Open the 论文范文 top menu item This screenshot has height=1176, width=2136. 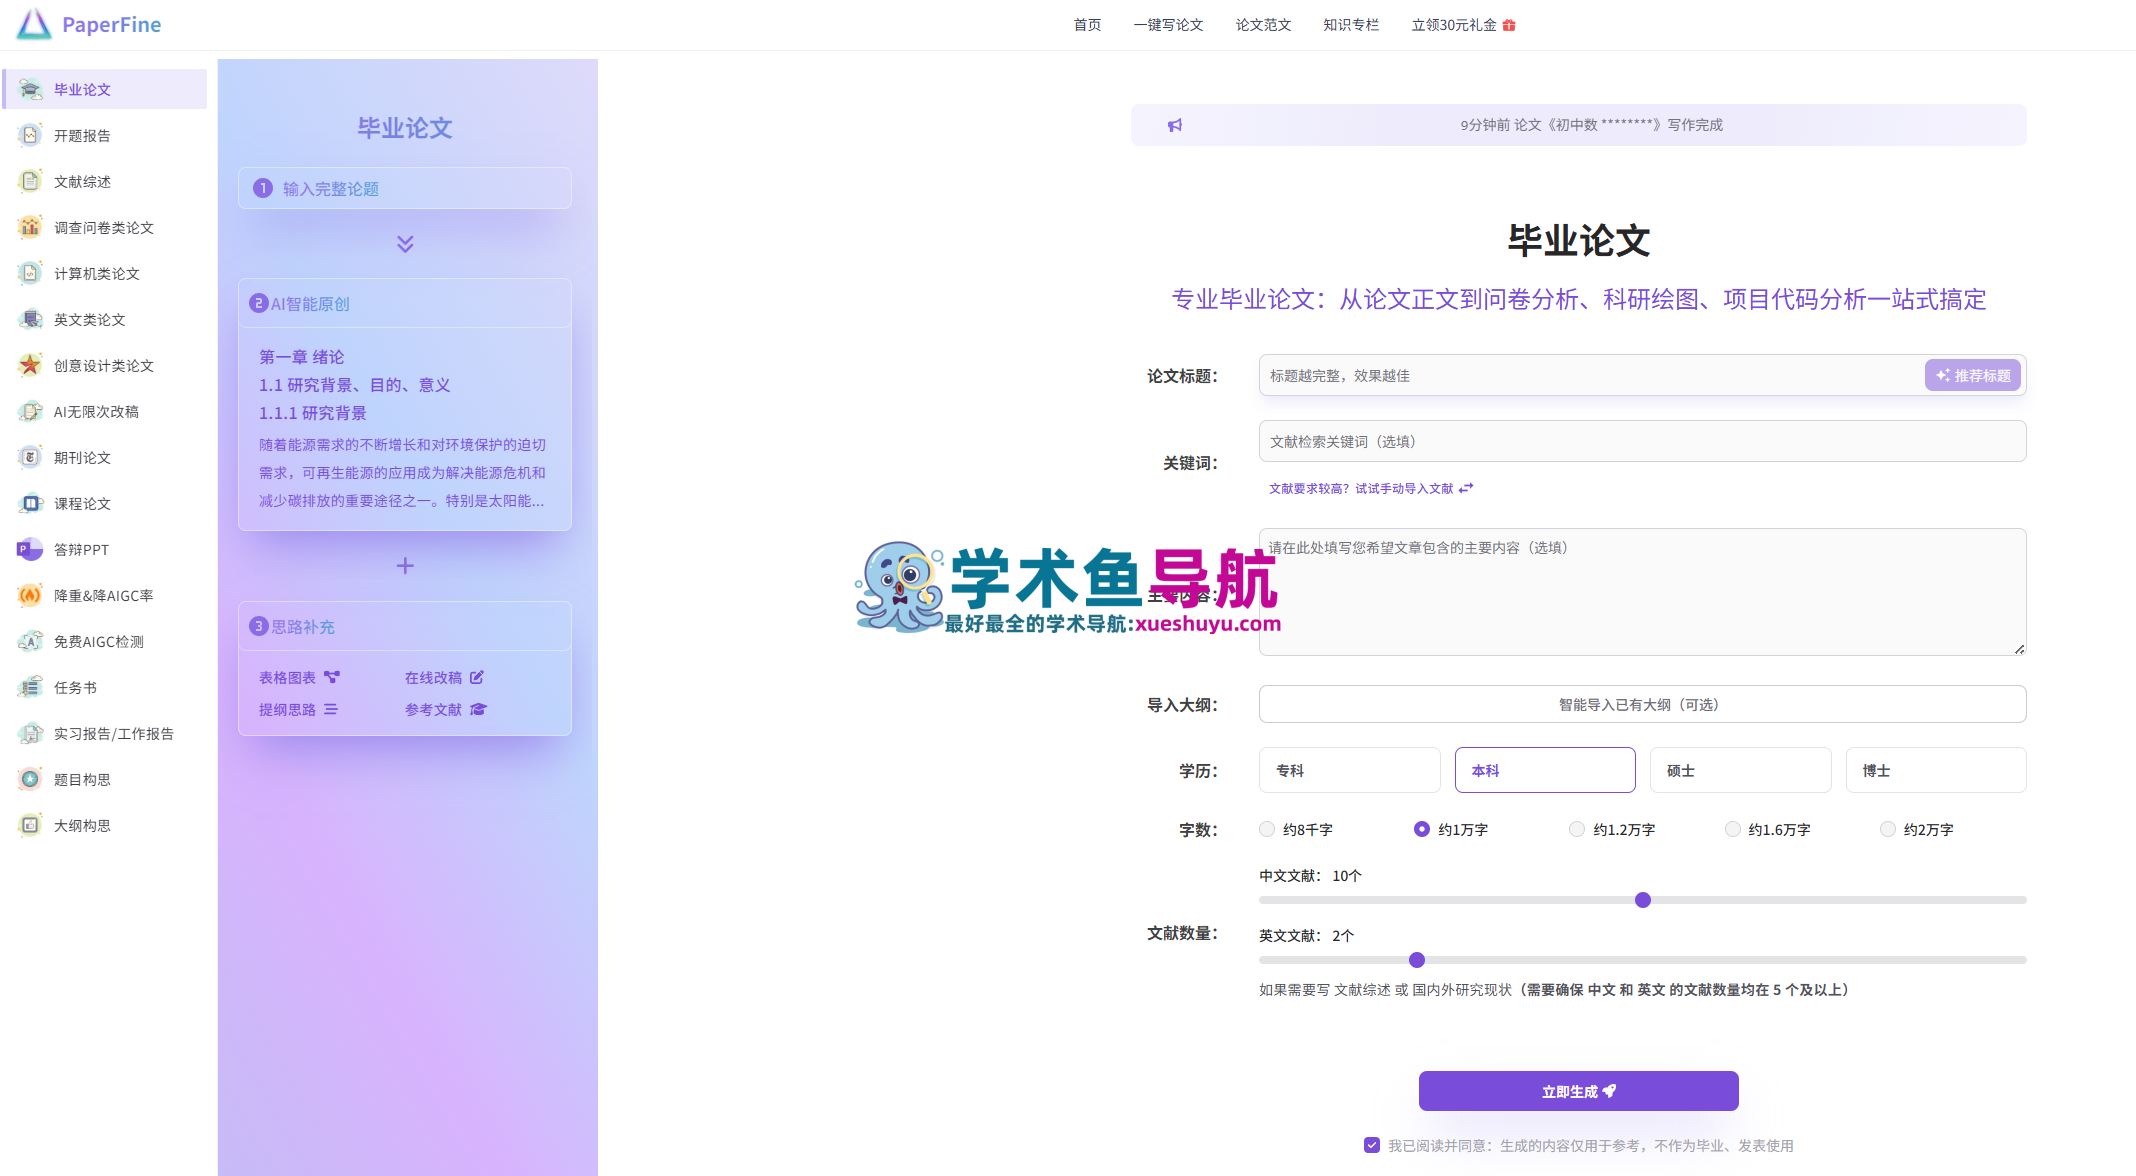(x=1263, y=25)
